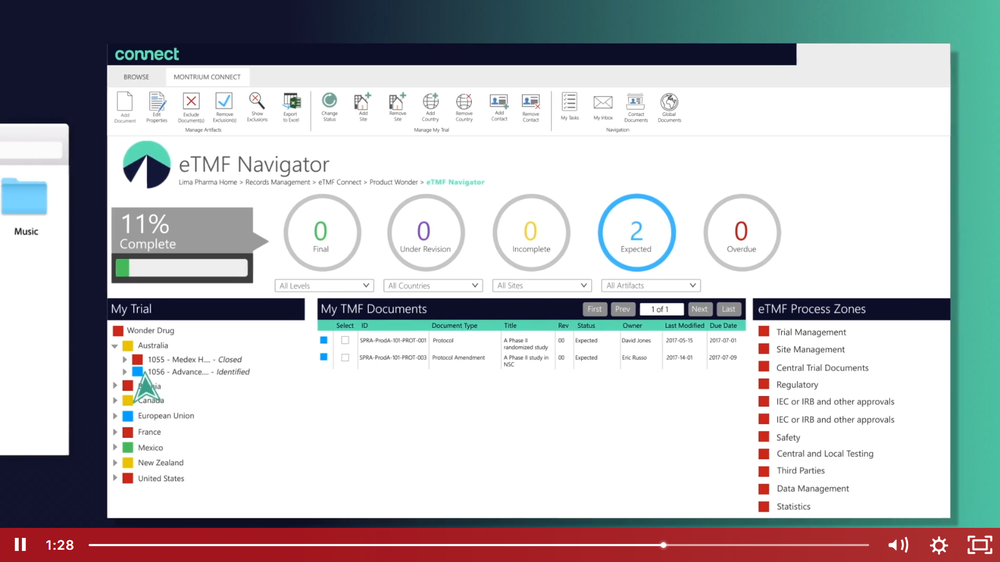Expand the New Zealand tree node

point(115,462)
